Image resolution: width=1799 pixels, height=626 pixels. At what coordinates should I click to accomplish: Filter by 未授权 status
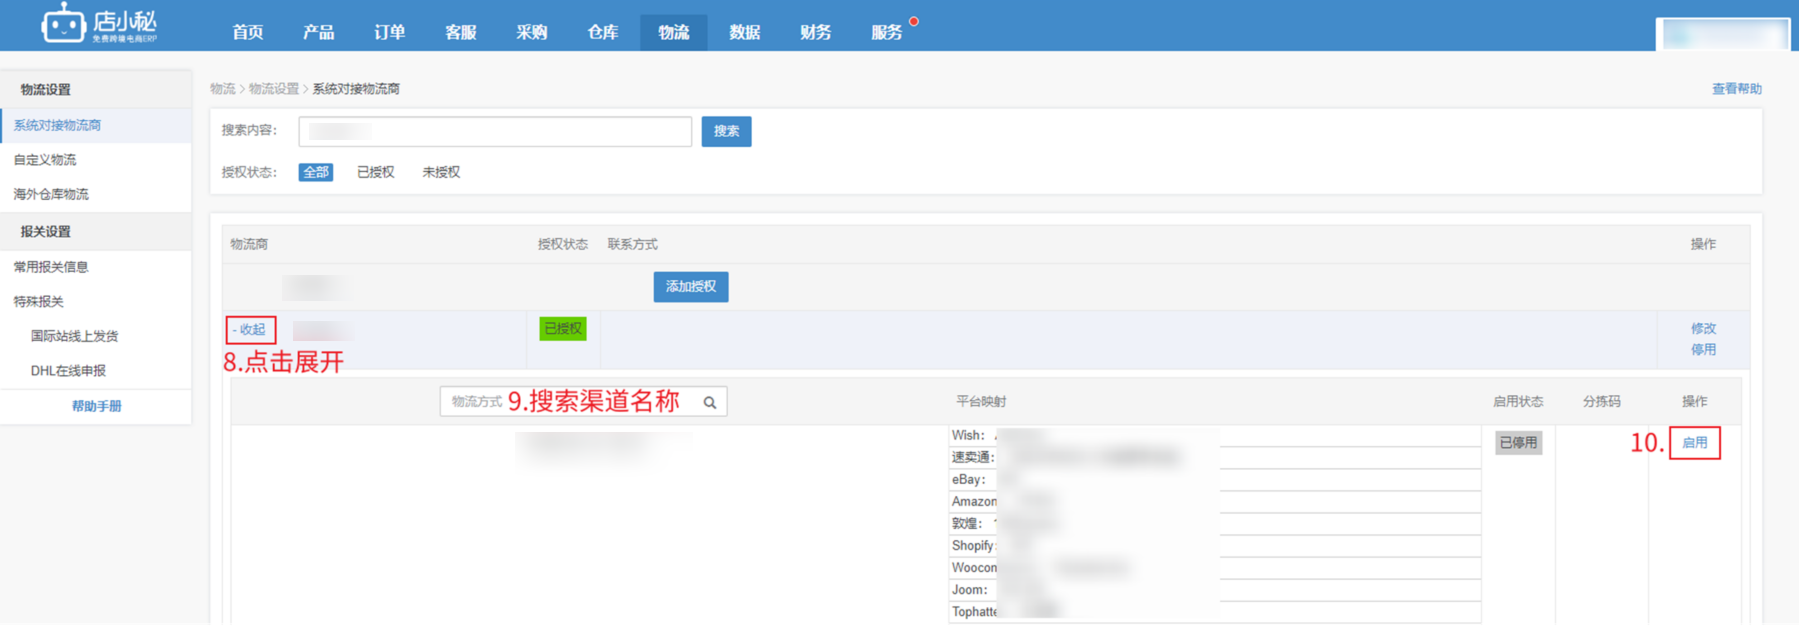[x=440, y=172]
